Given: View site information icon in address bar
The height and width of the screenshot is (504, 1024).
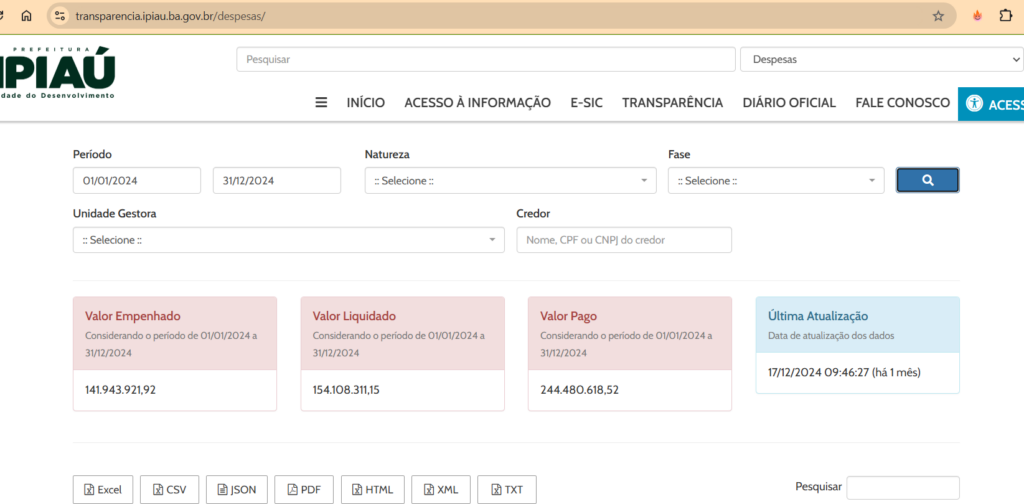Looking at the screenshot, I should 61,16.
